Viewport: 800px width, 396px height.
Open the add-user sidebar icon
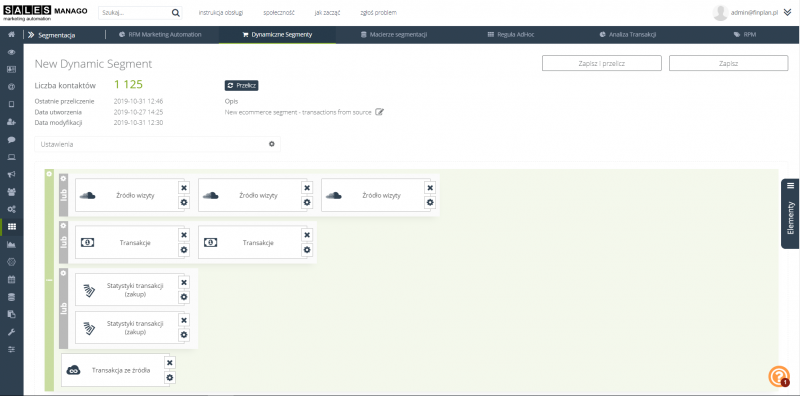click(x=11, y=122)
